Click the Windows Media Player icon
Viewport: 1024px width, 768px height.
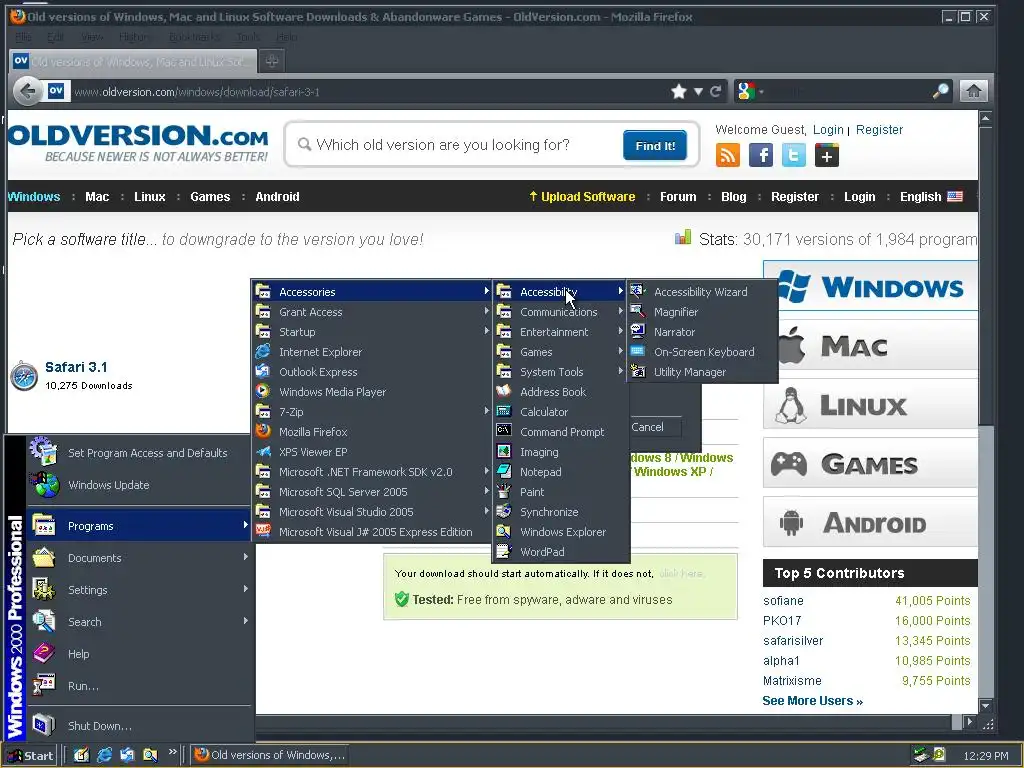click(x=263, y=391)
